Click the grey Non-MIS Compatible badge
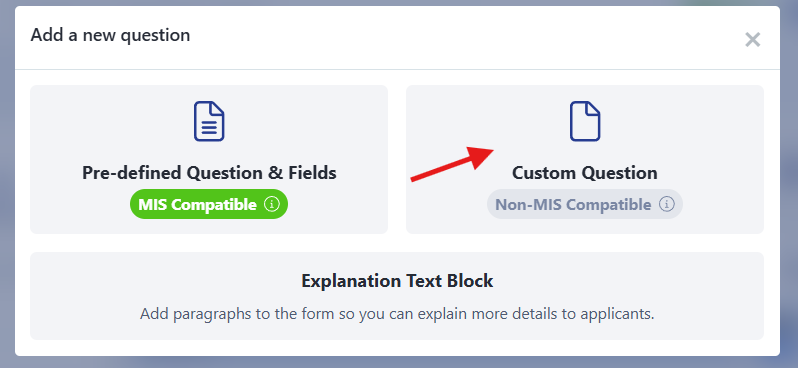Viewport: 798px width, 368px height. 585,204
